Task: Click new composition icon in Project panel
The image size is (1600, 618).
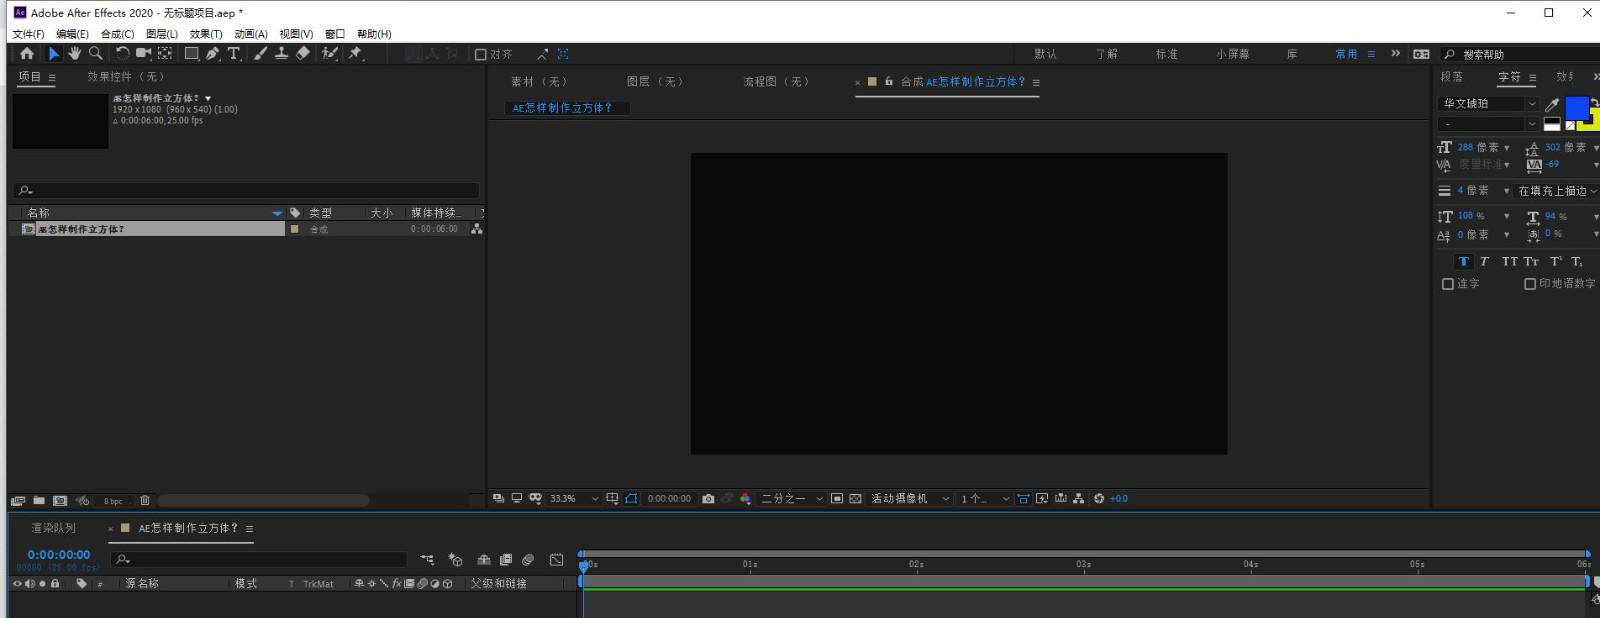Action: 60,500
